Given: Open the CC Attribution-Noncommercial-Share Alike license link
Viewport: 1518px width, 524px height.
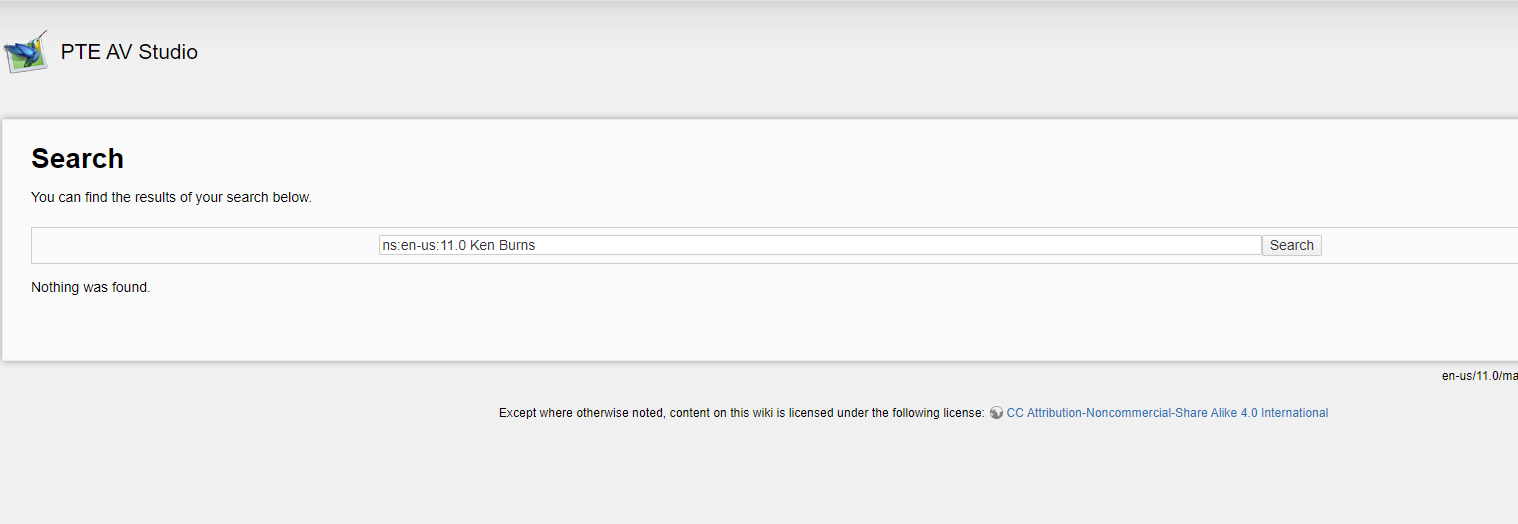Looking at the screenshot, I should click(1167, 413).
